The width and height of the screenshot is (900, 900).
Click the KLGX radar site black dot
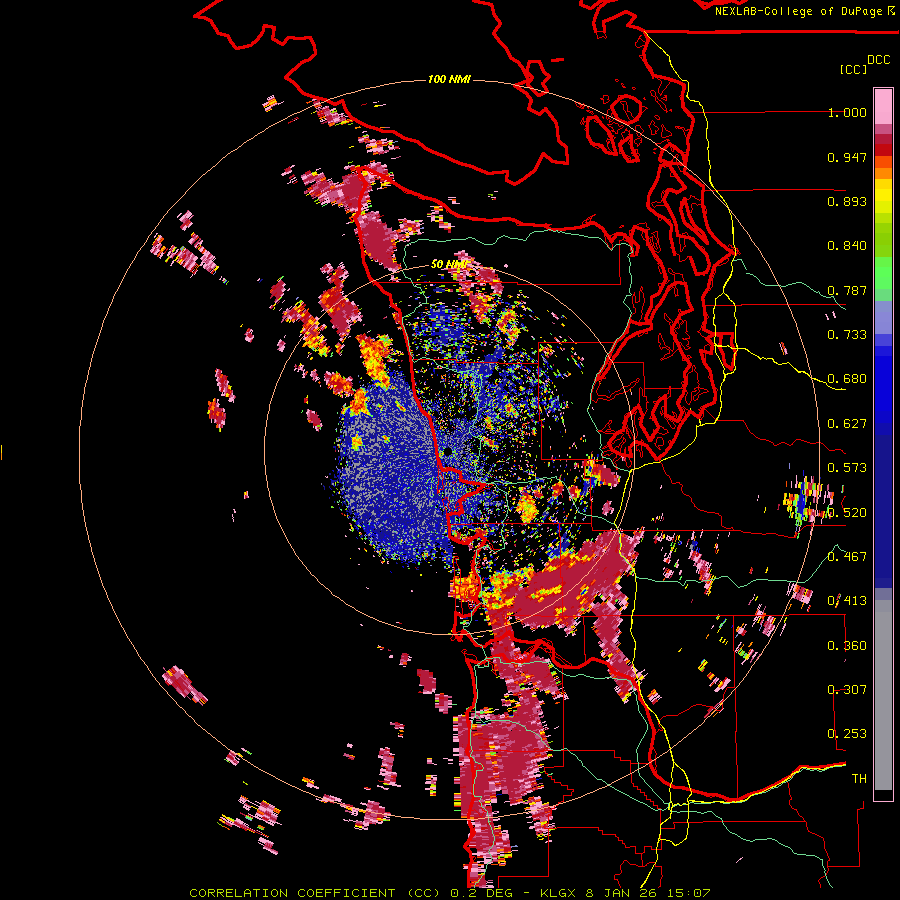click(x=447, y=452)
